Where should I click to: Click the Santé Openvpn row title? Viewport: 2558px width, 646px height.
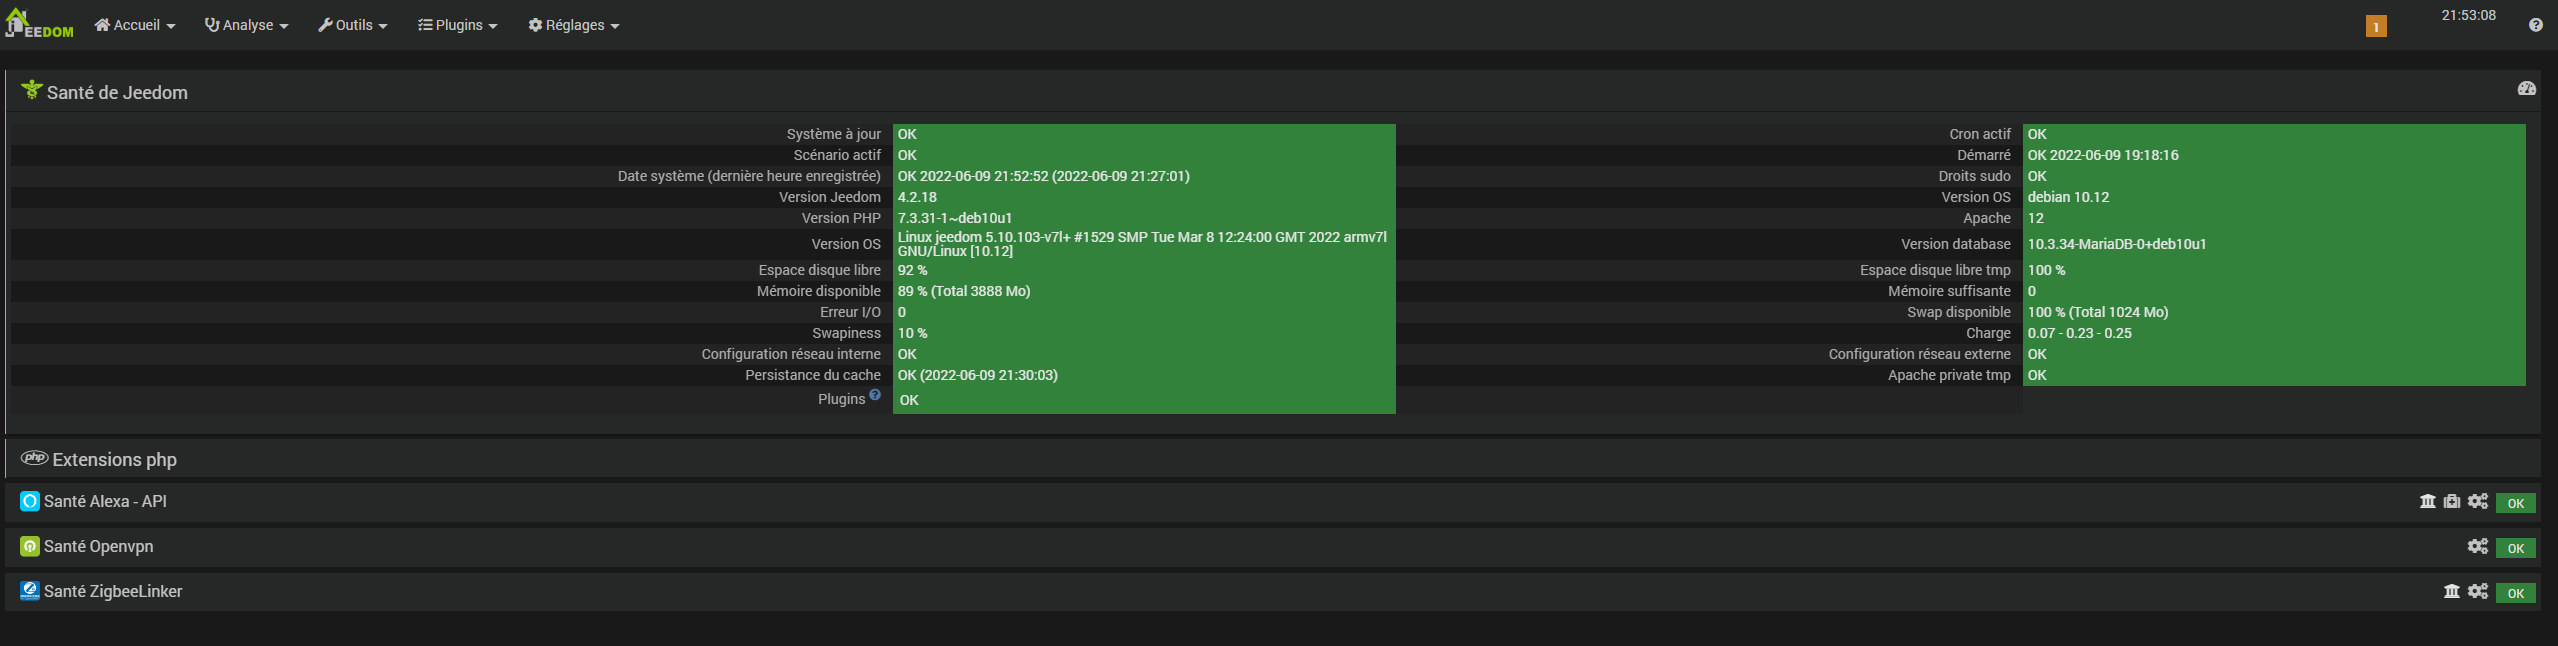pos(98,547)
